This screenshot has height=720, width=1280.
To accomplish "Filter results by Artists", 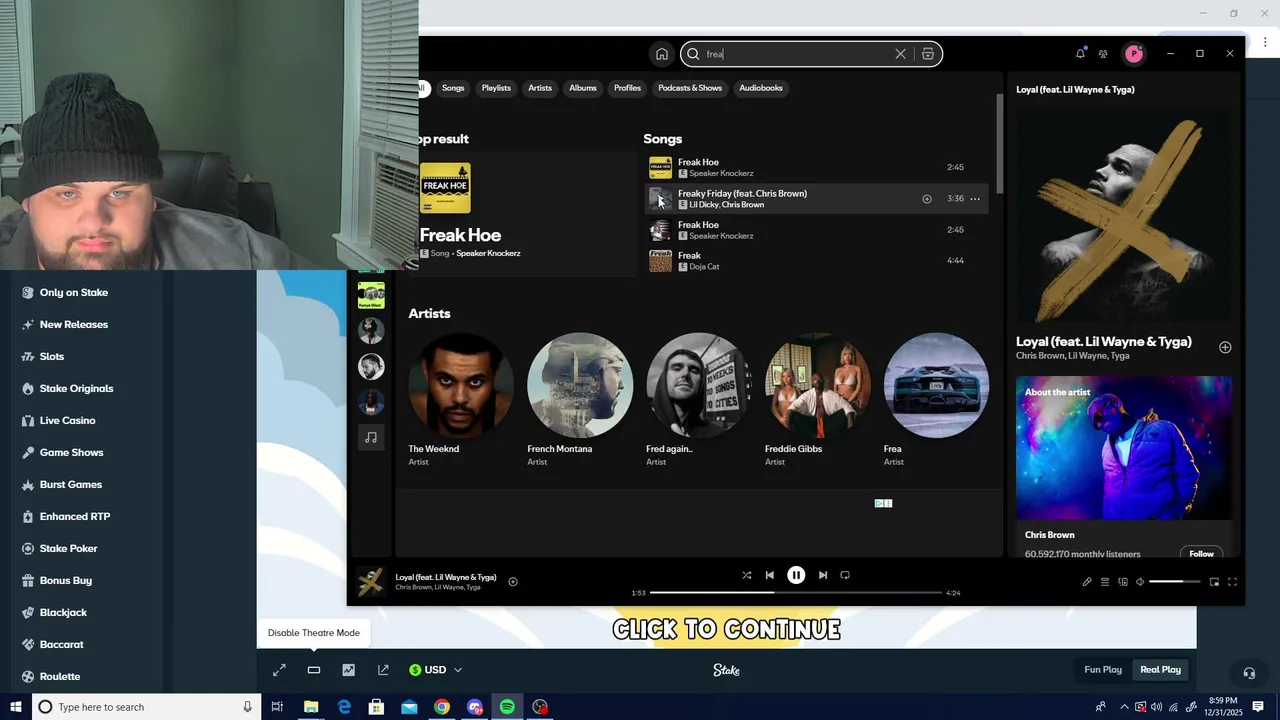I will [x=540, y=88].
